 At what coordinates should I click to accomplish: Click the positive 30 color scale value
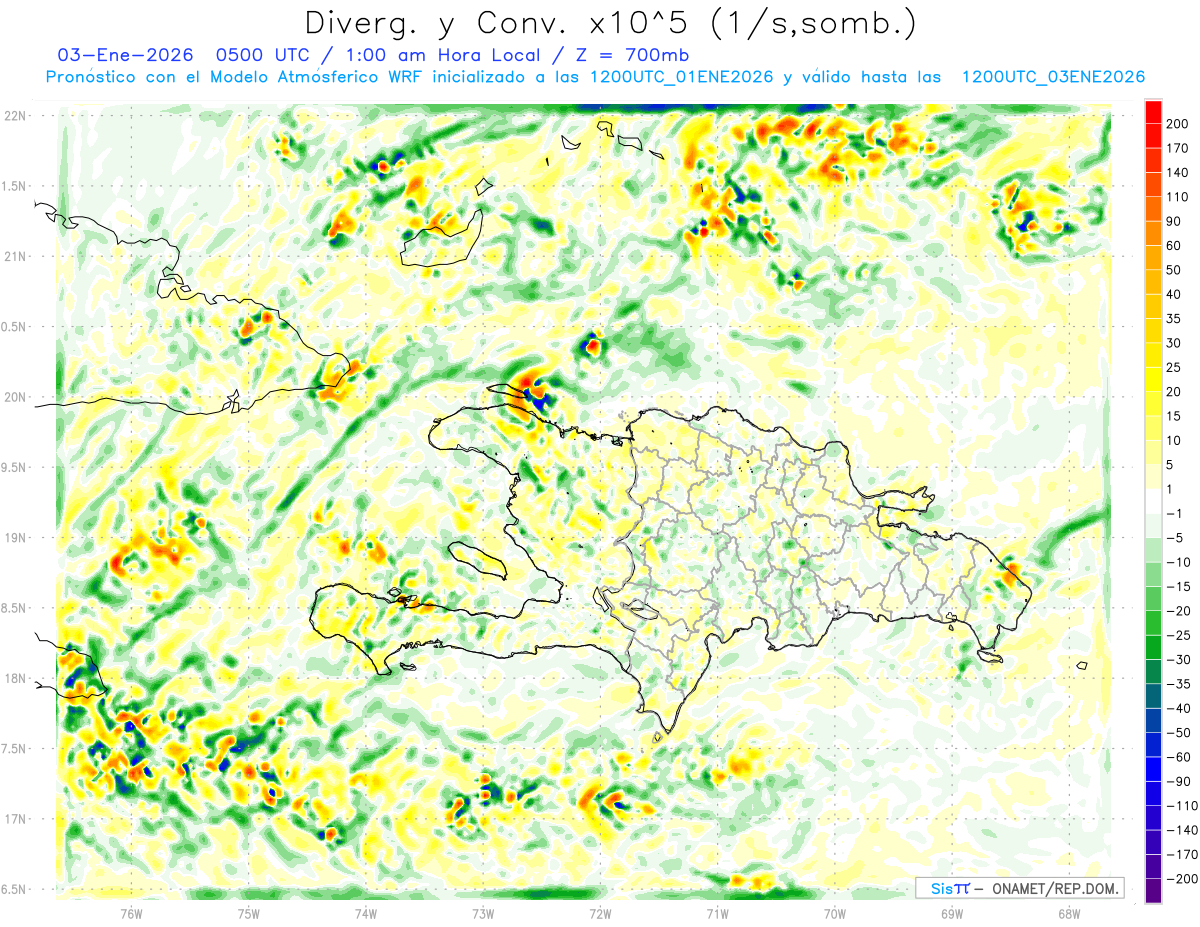pyautogui.click(x=1173, y=343)
